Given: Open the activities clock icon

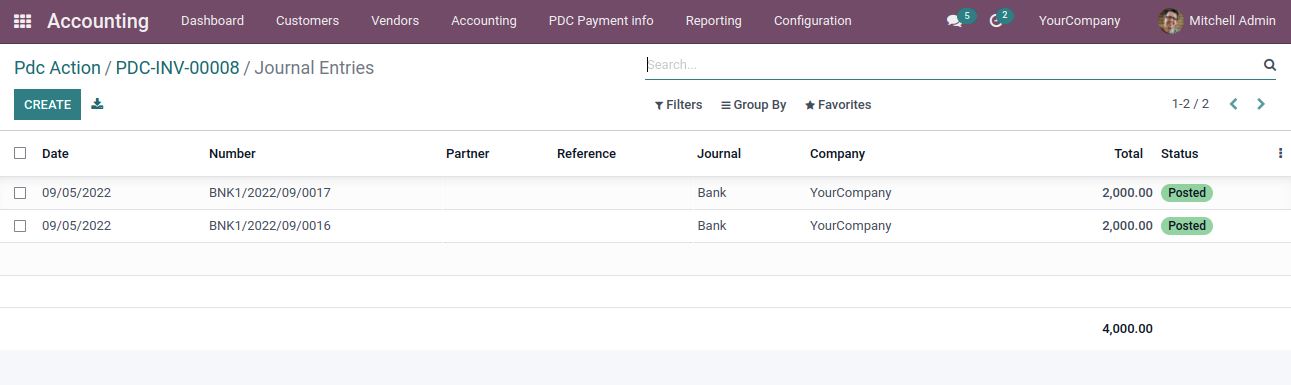Looking at the screenshot, I should tap(996, 21).
